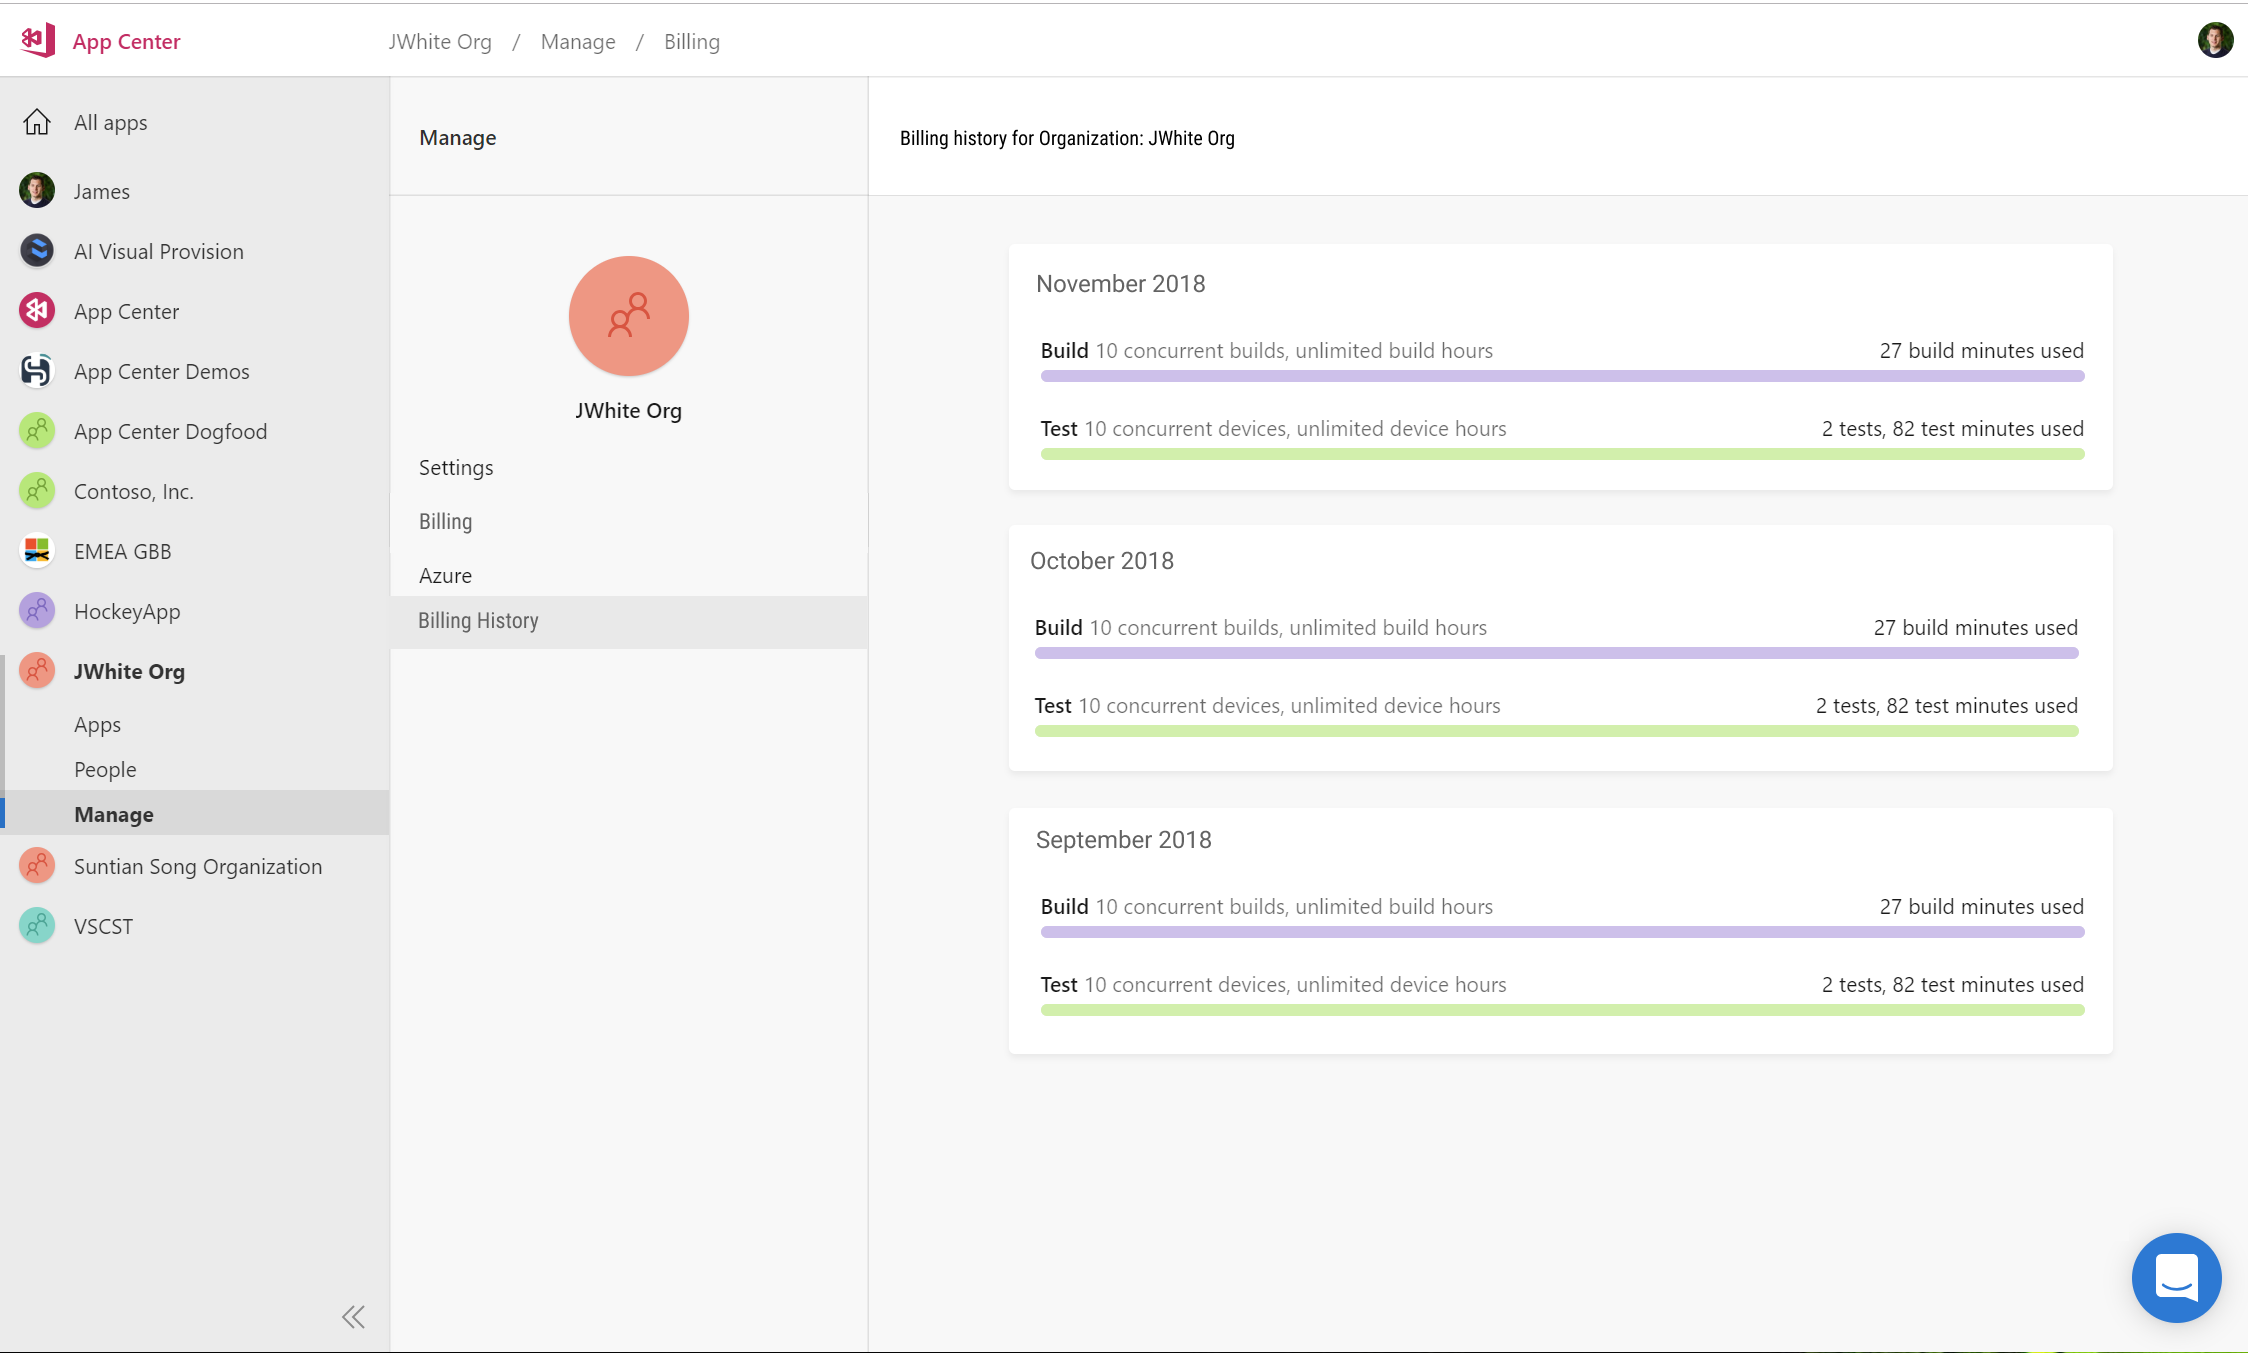2248x1353 pixels.
Task: Open the HockeyApp organization icon
Action: click(x=37, y=610)
